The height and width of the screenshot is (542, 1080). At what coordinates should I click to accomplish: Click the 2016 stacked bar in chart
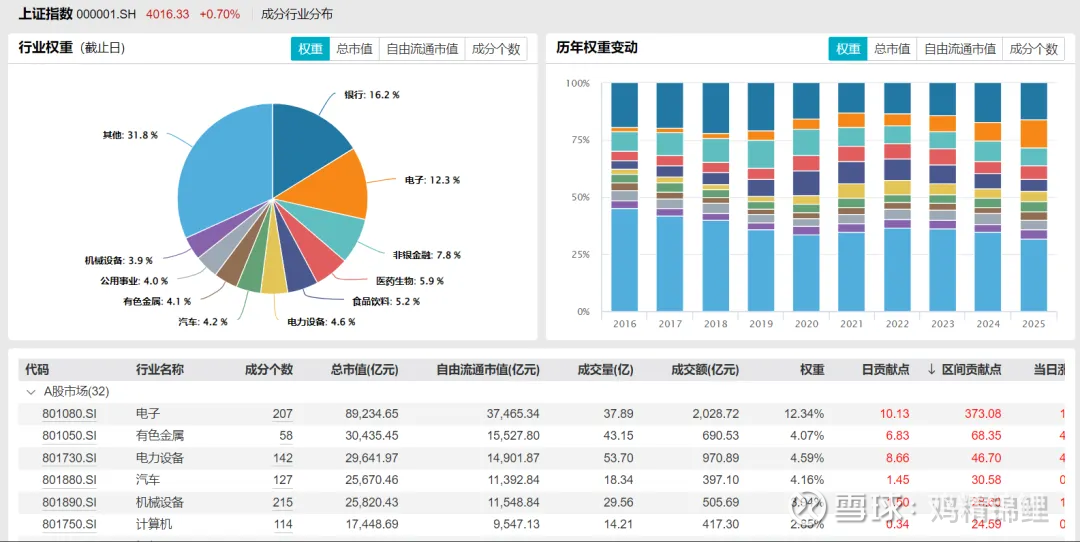625,197
